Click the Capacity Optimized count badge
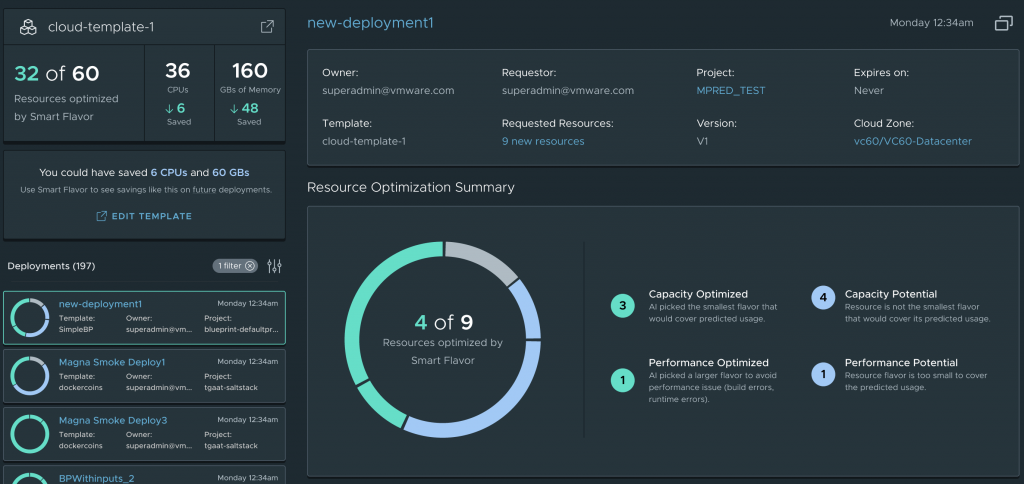Viewport: 1024px width, 484px height. tap(622, 306)
